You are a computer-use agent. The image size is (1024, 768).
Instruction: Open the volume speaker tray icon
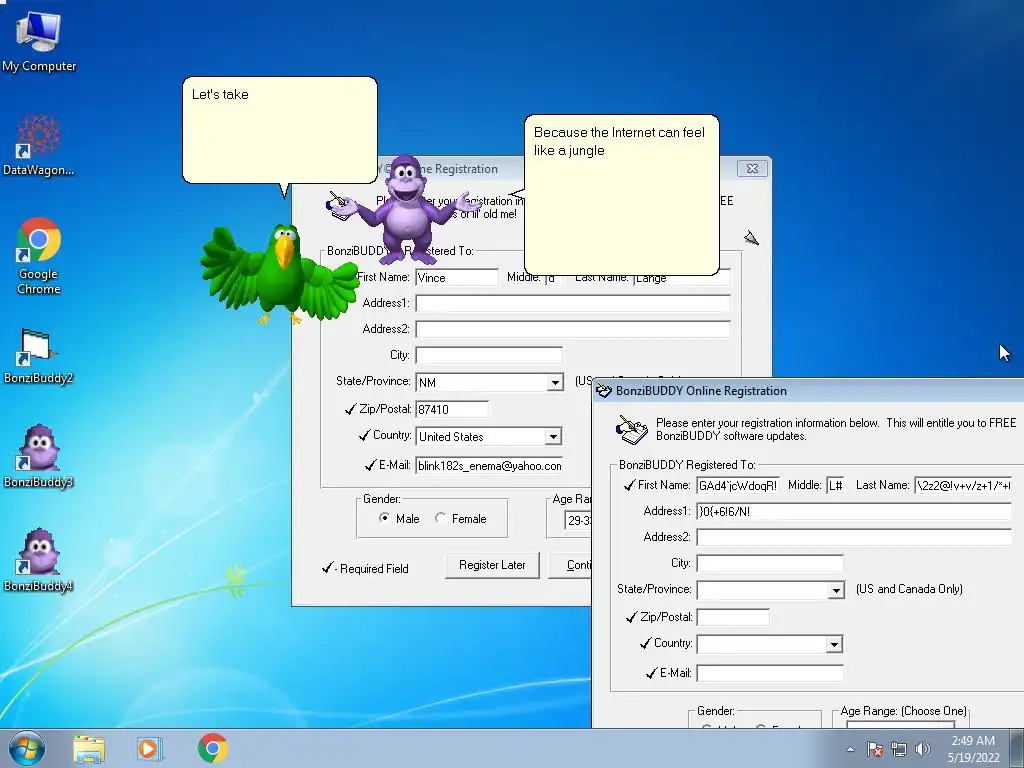922,749
